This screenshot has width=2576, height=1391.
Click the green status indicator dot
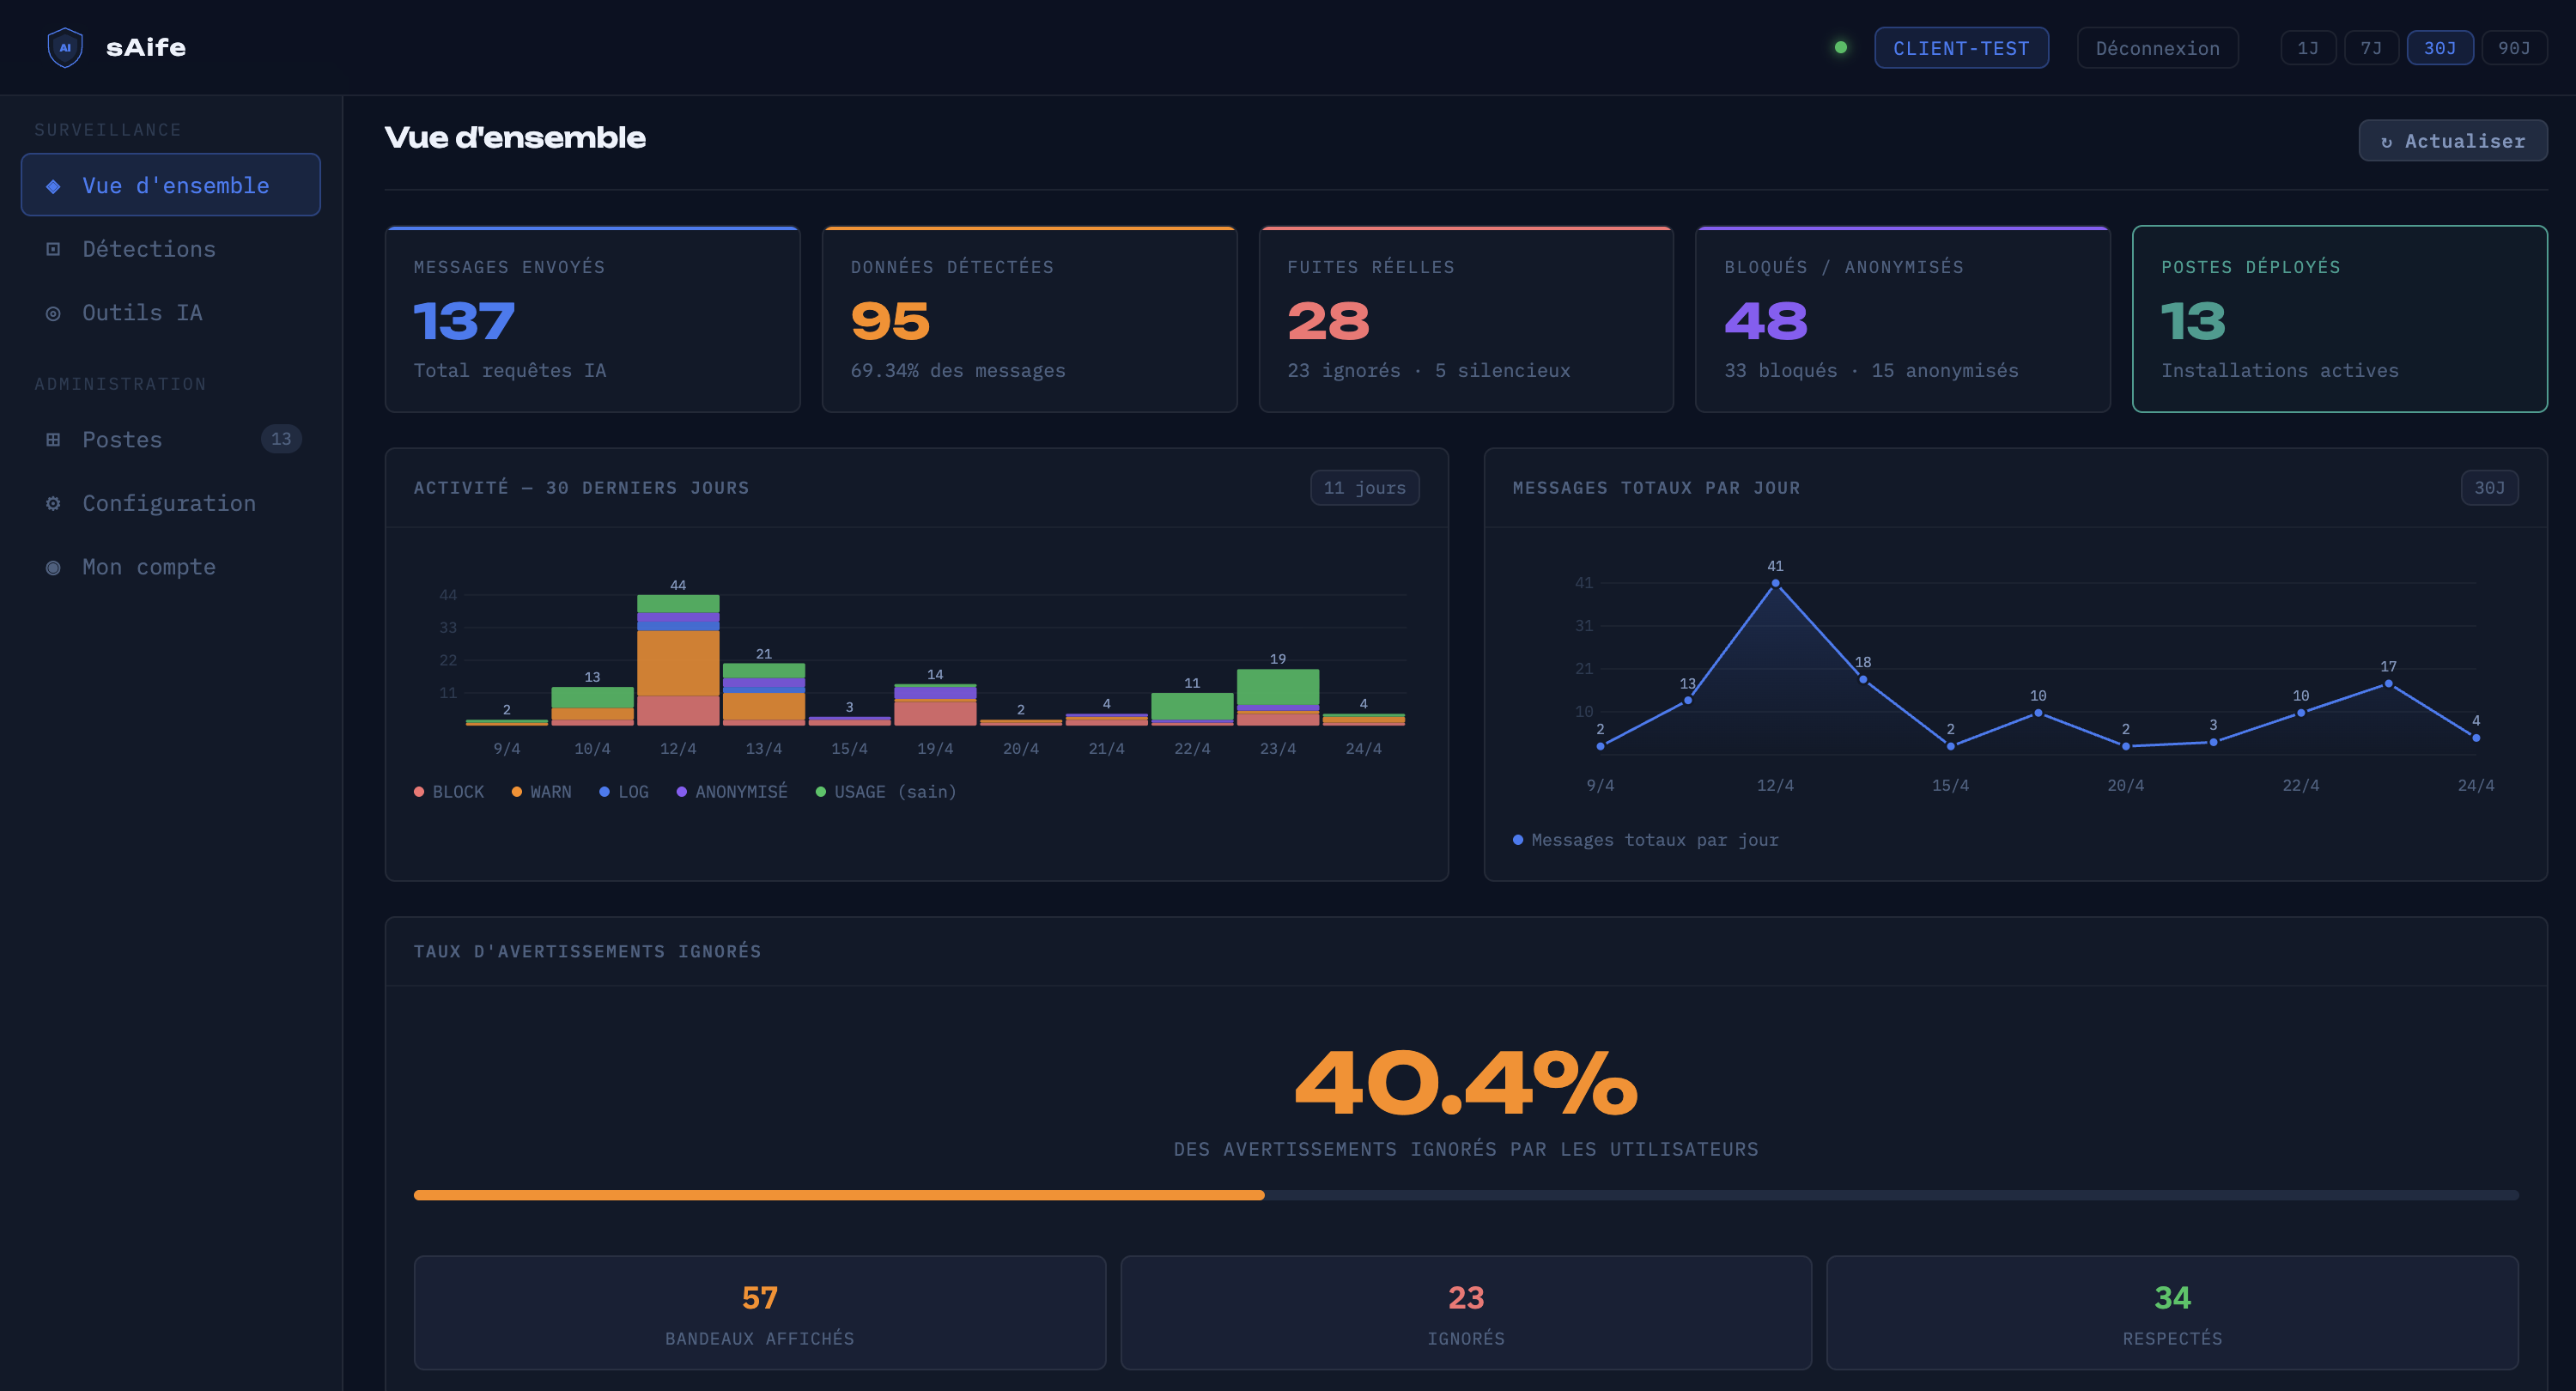[1840, 47]
